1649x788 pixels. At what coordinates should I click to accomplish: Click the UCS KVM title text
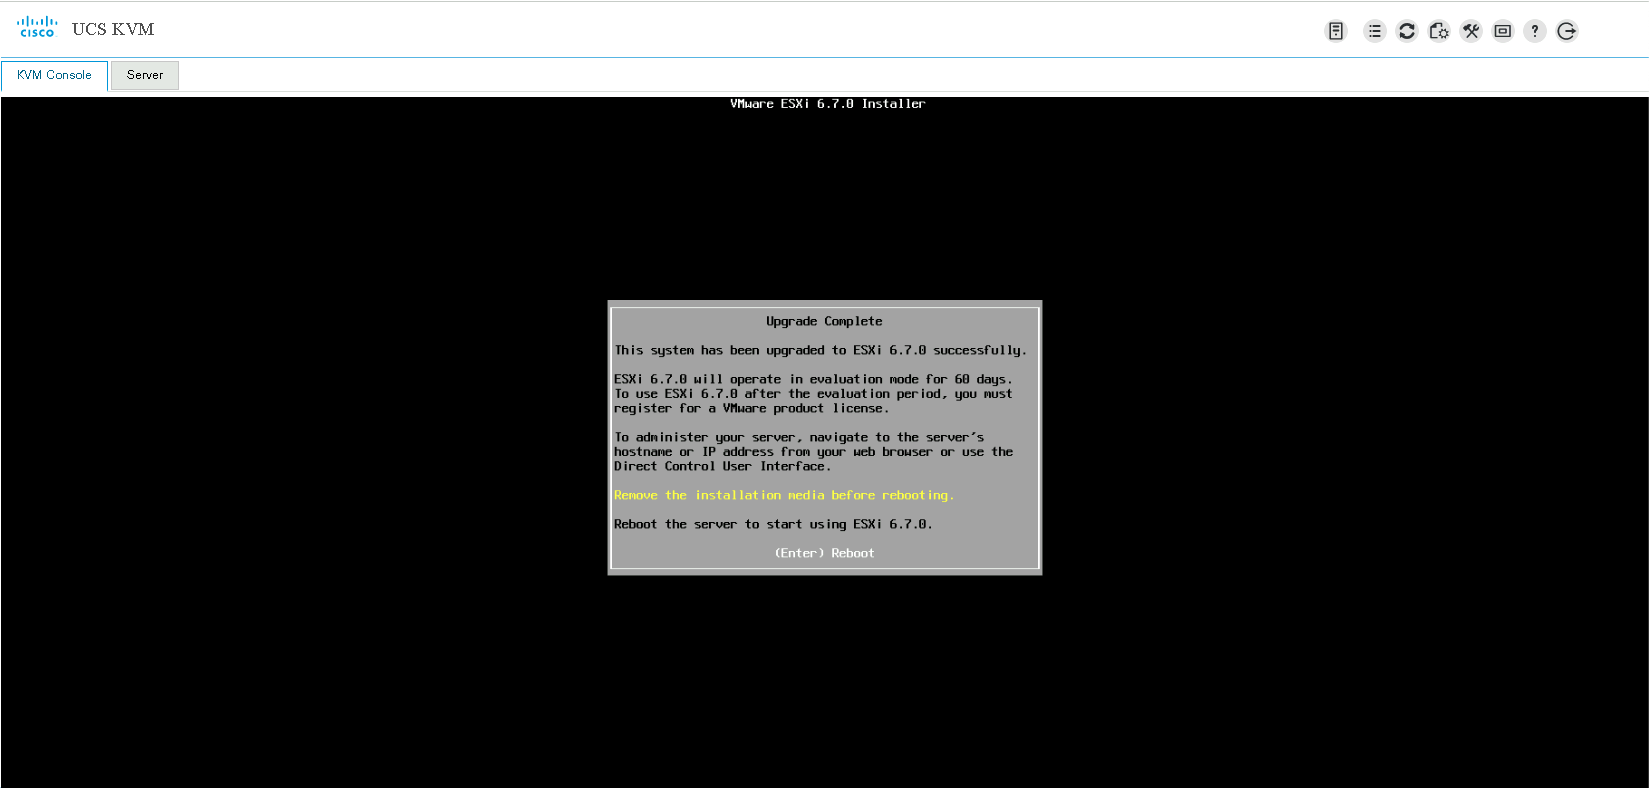(x=113, y=29)
